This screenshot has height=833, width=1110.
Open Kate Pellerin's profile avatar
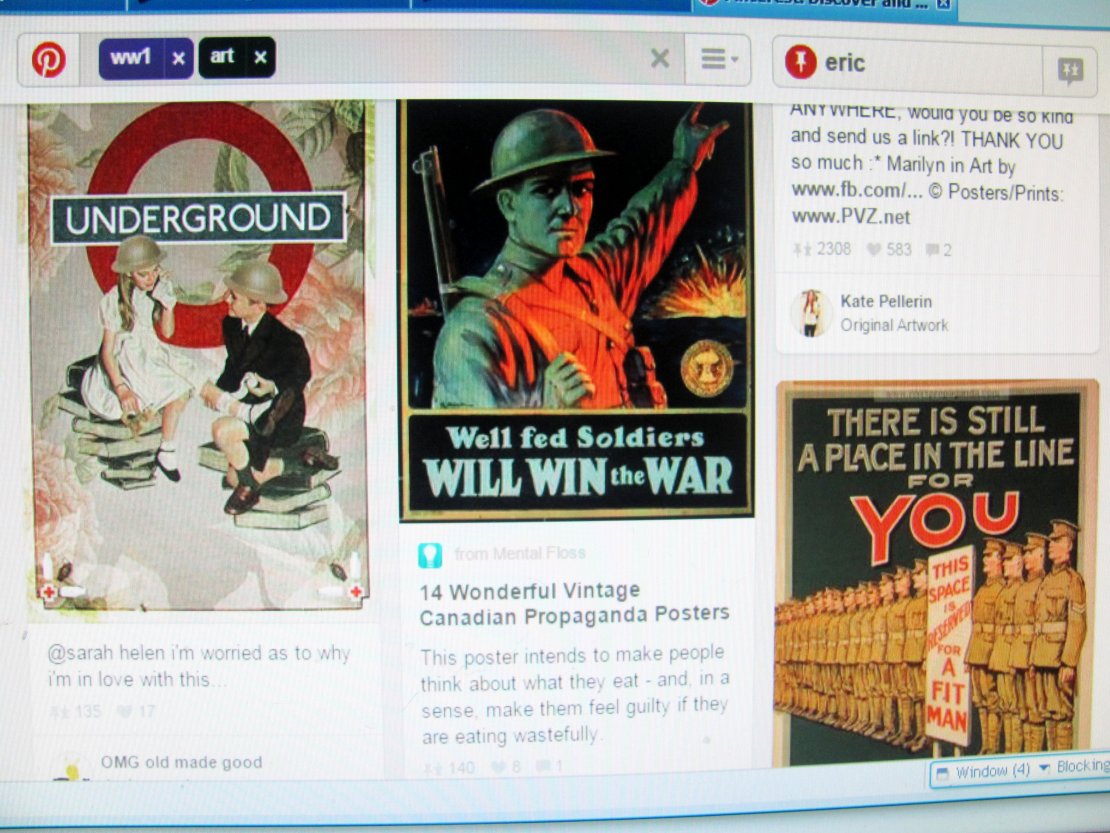tap(810, 313)
